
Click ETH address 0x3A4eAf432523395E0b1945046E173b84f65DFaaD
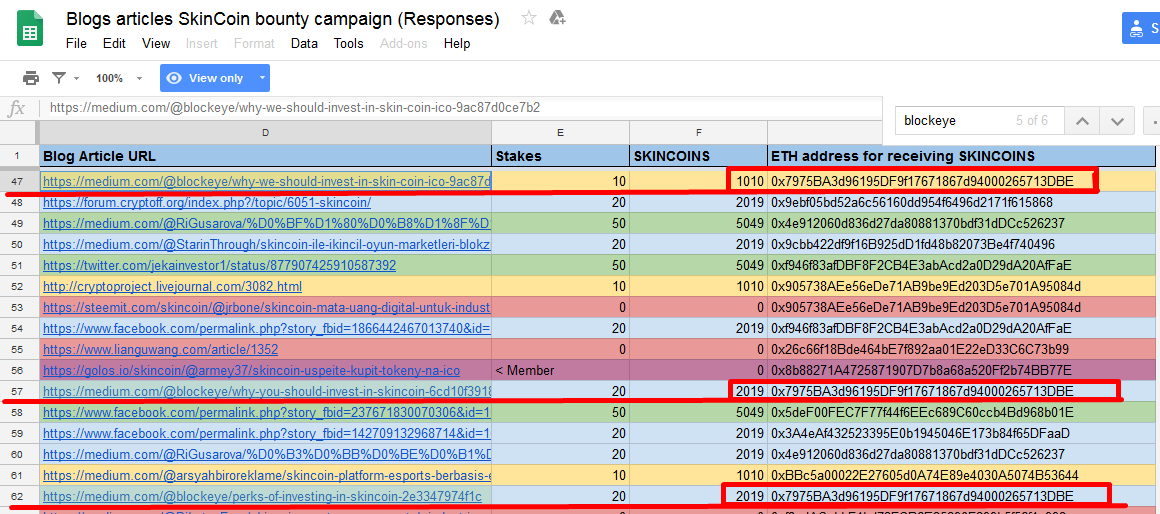tap(920, 433)
